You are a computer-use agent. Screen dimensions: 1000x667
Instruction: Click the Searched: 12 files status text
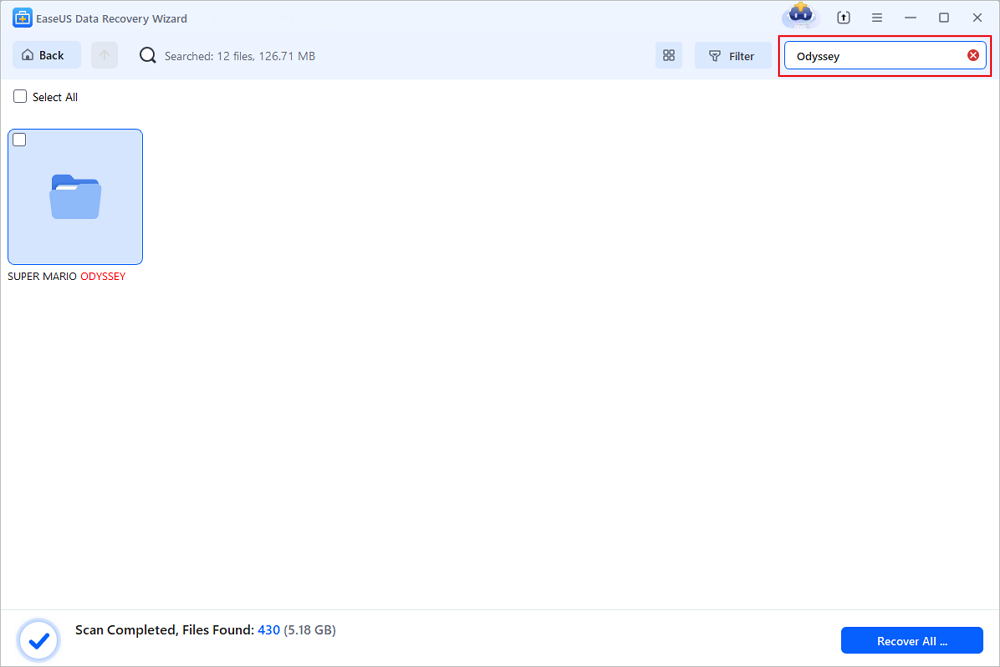click(x=240, y=56)
